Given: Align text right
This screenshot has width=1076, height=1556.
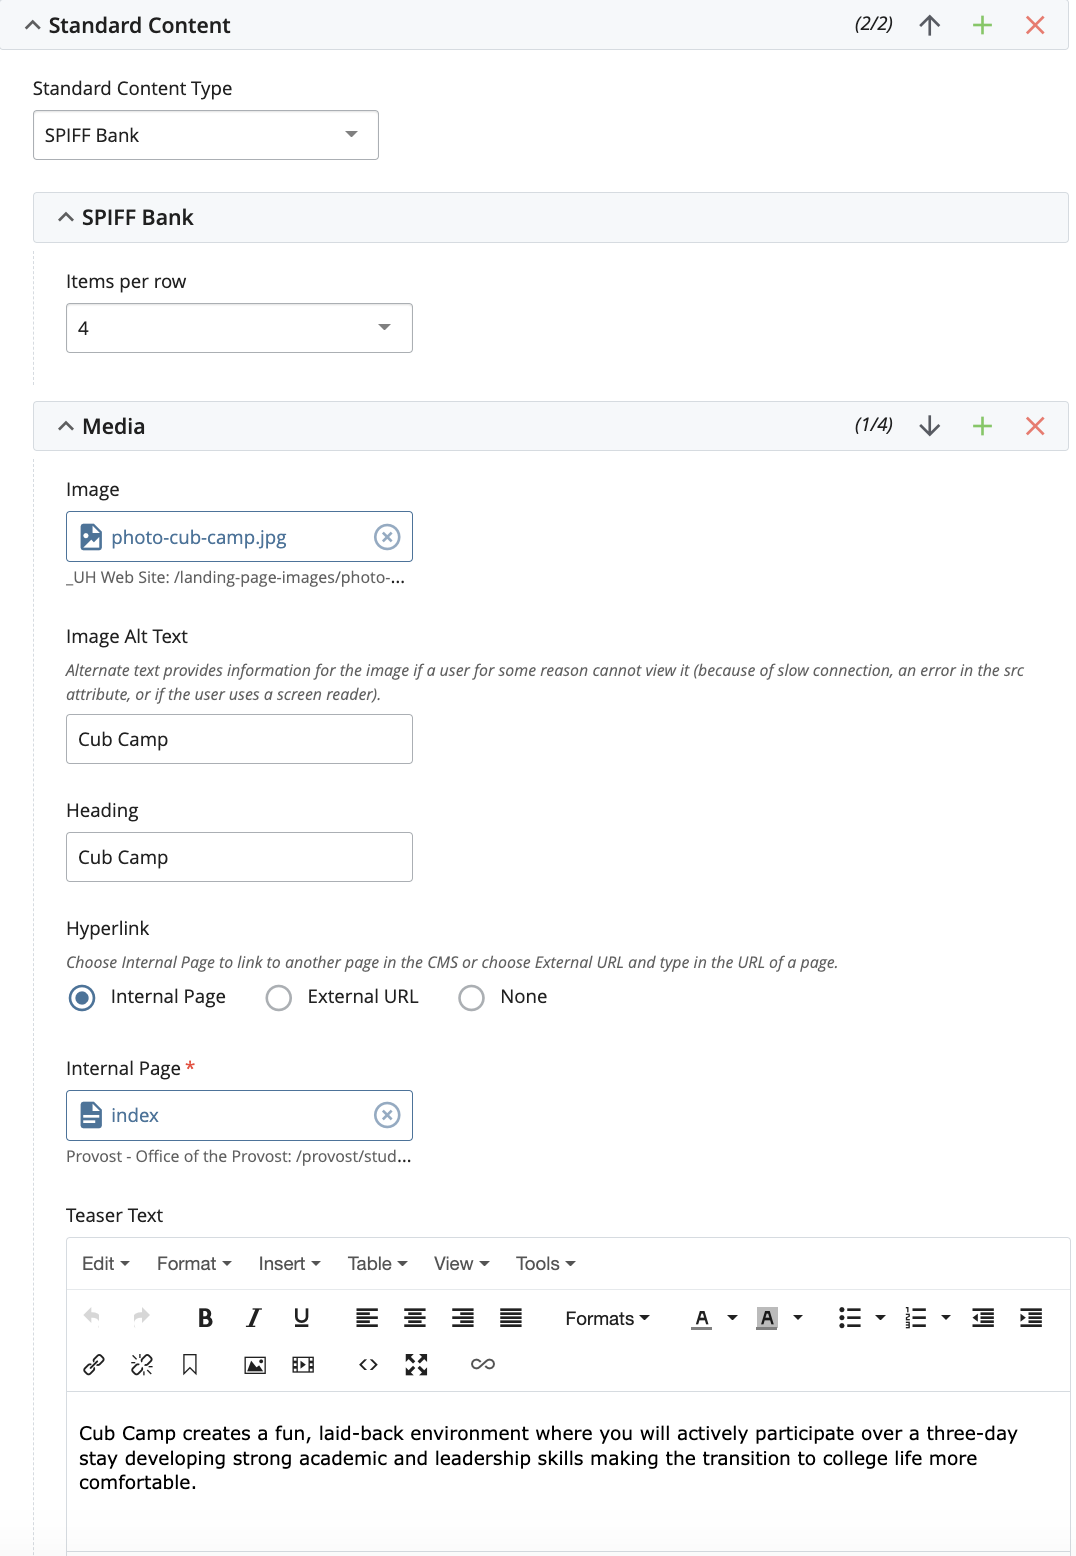Looking at the screenshot, I should point(463,1318).
